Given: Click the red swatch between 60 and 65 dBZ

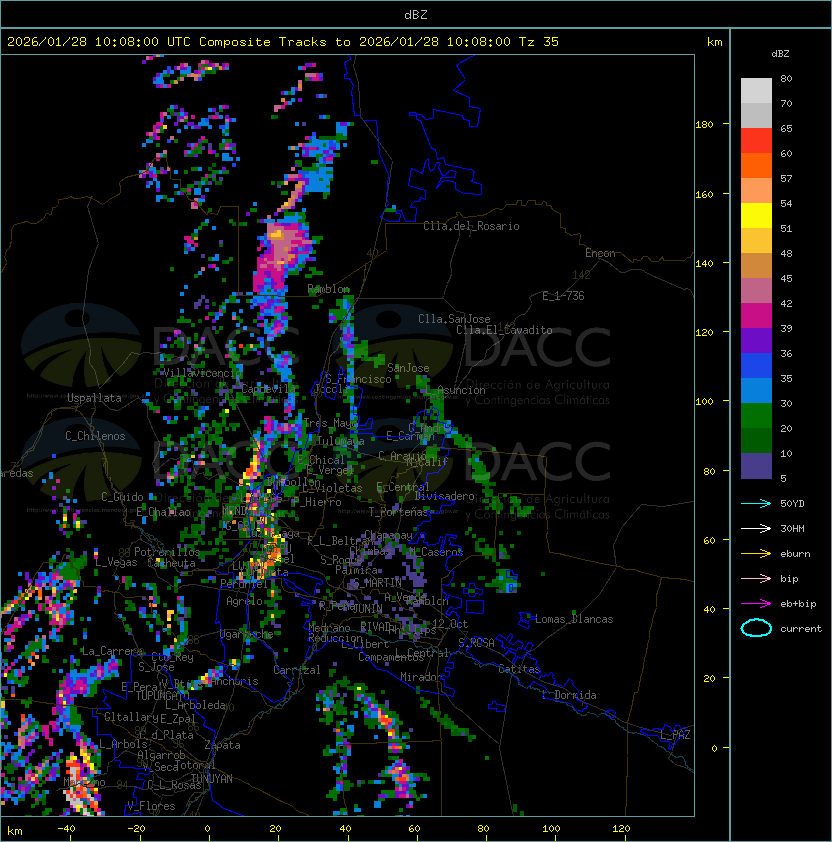Looking at the screenshot, I should 756,141.
